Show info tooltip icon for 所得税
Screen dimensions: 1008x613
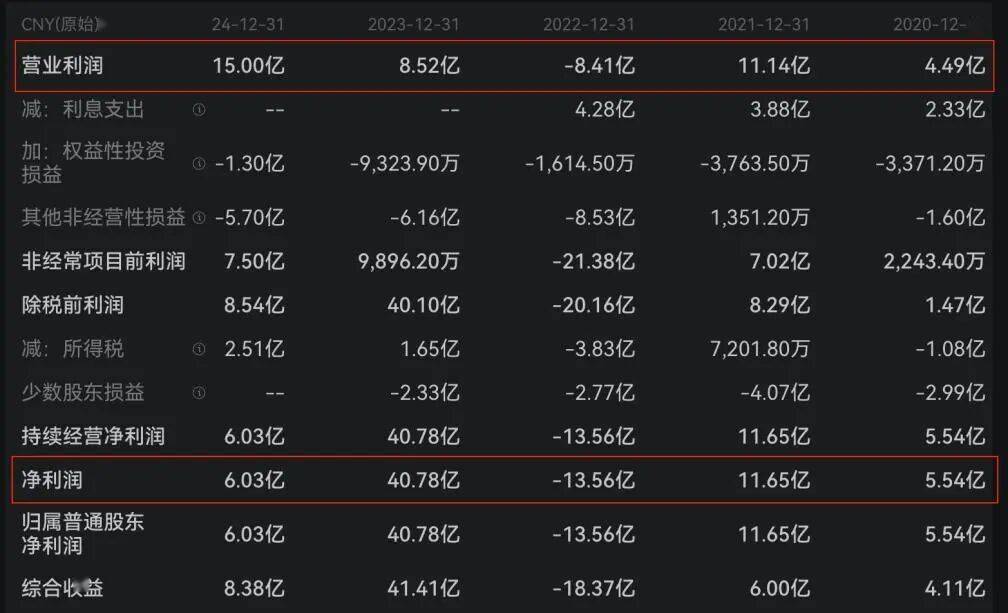tap(198, 349)
